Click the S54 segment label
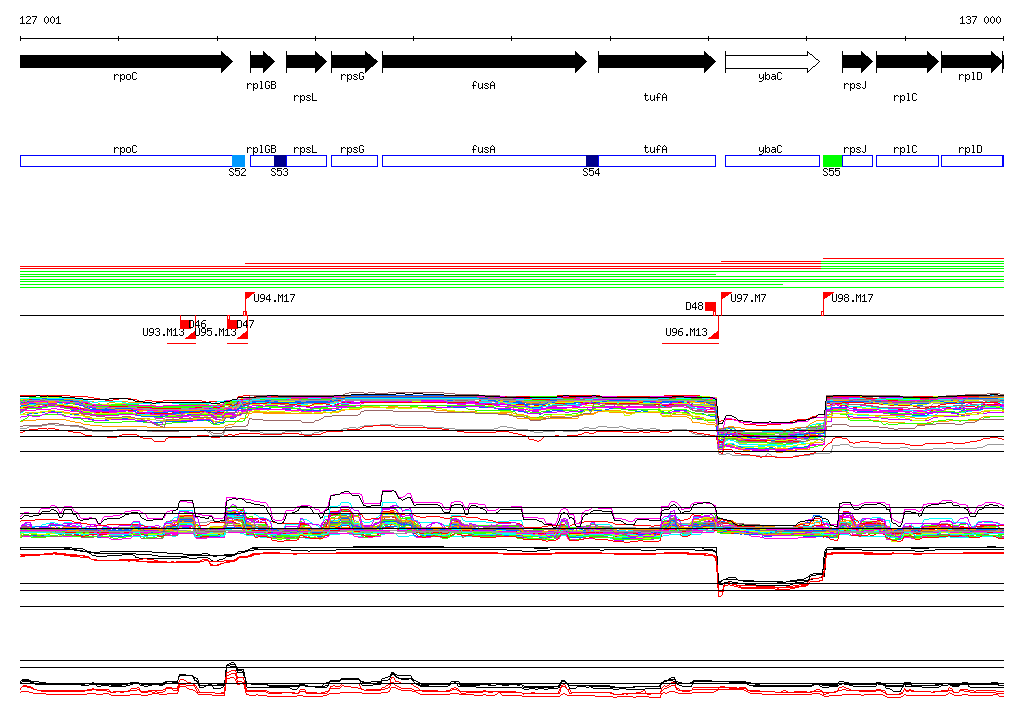Viewport: 1024px width, 714px height. (x=591, y=172)
